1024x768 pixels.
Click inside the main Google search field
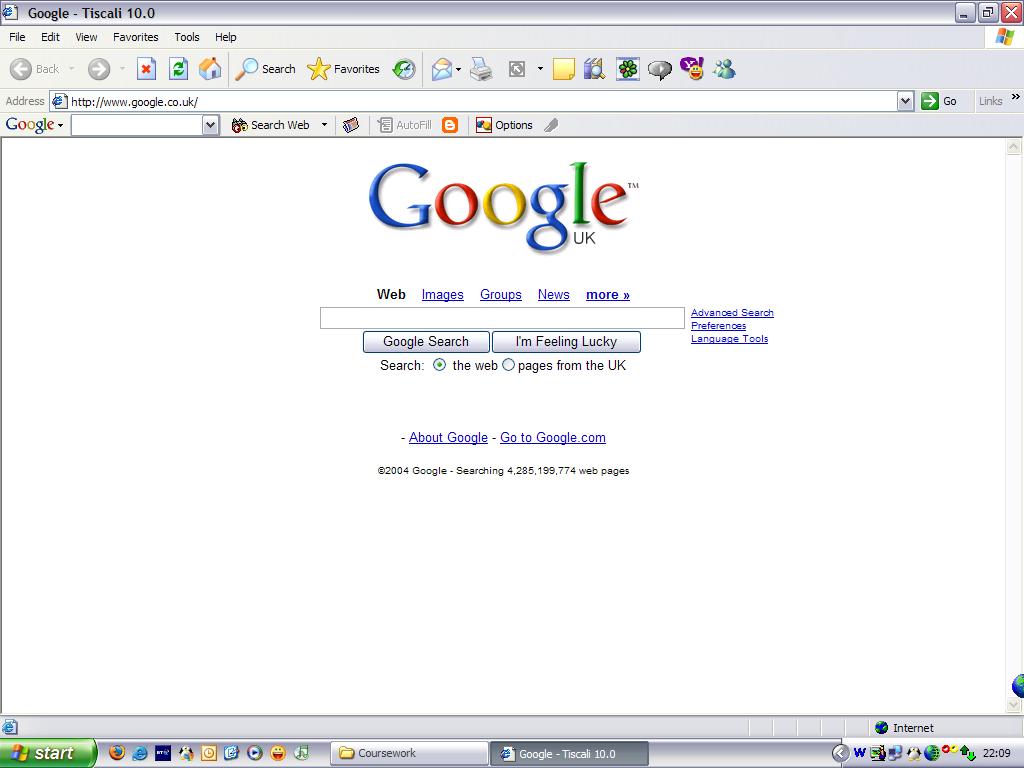coord(502,318)
